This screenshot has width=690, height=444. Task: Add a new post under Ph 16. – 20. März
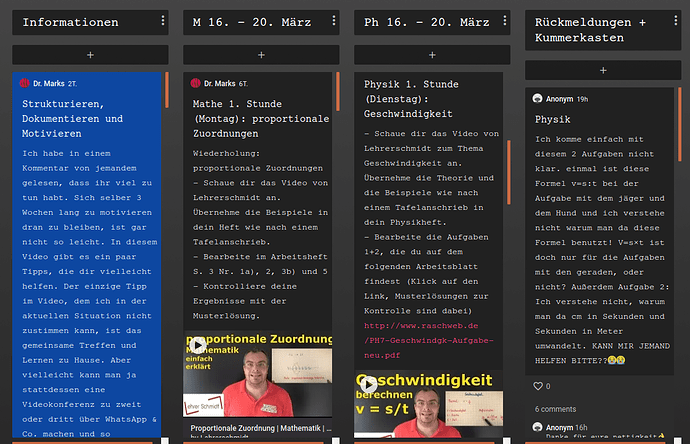point(432,55)
